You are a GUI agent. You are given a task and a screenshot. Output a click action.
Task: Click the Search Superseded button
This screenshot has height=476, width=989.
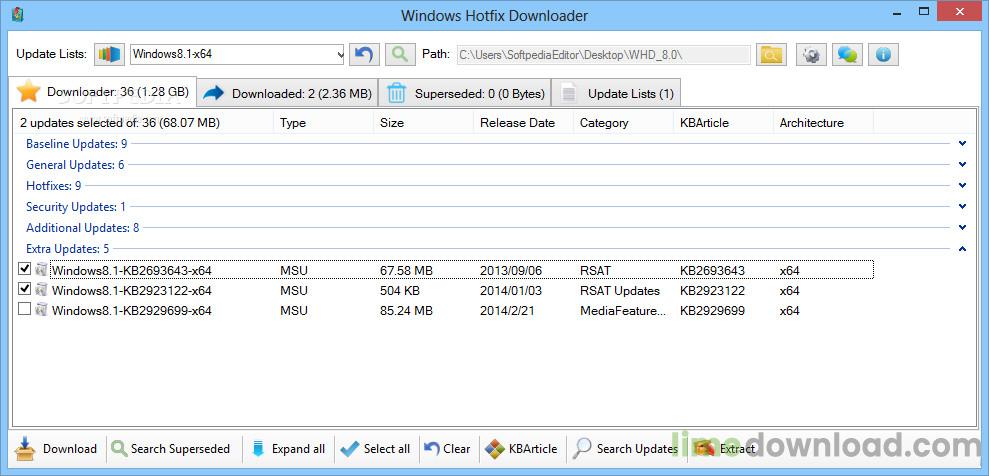170,449
